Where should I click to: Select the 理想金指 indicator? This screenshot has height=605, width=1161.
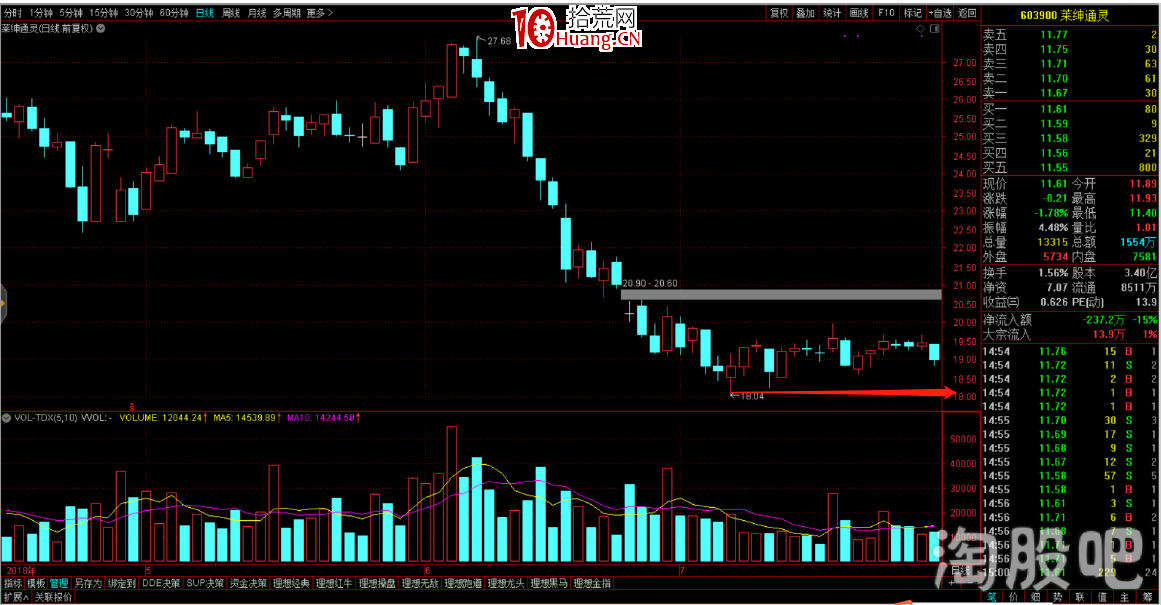[x=592, y=584]
